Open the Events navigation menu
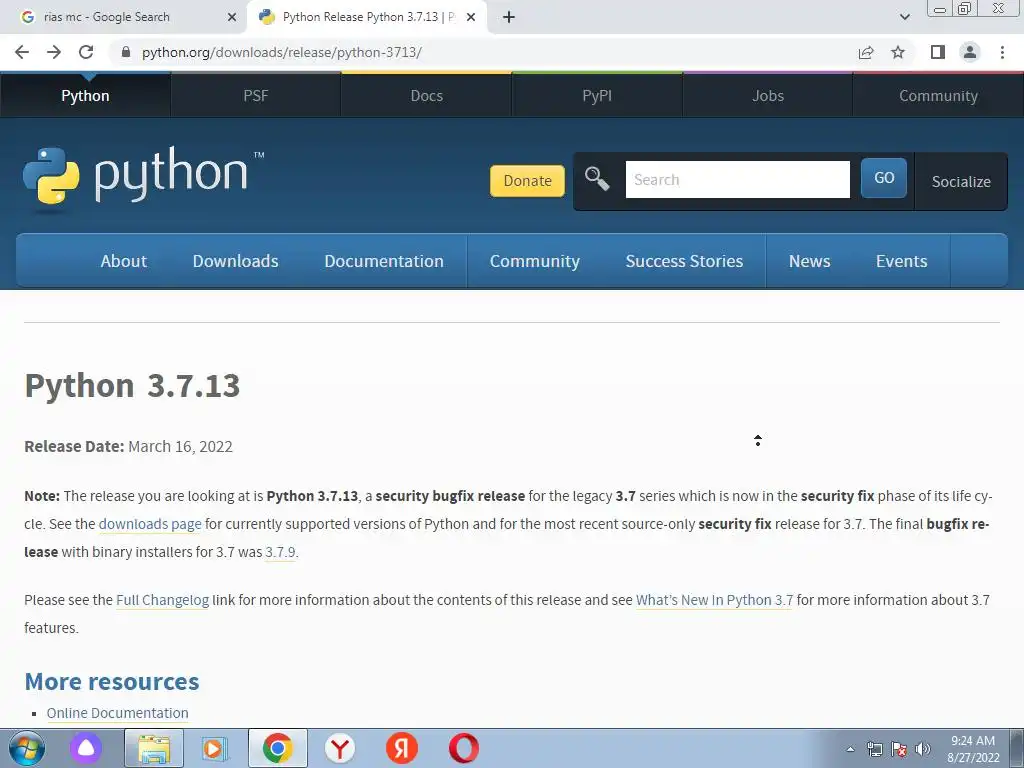This screenshot has width=1024, height=768. 901,261
